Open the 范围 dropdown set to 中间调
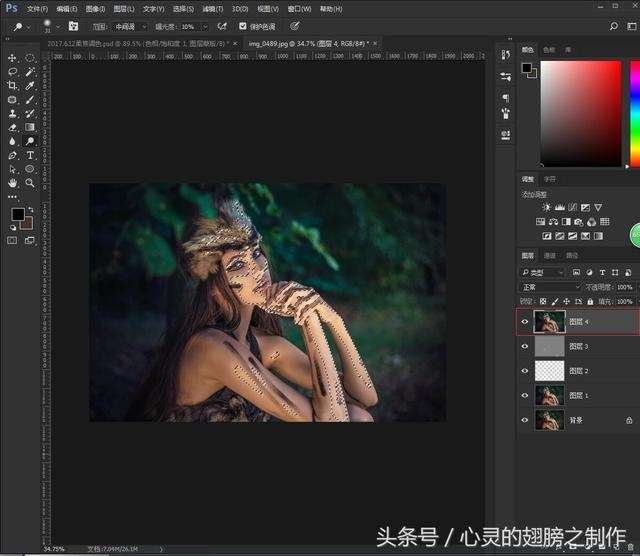The width and height of the screenshot is (640, 556). coord(132,26)
